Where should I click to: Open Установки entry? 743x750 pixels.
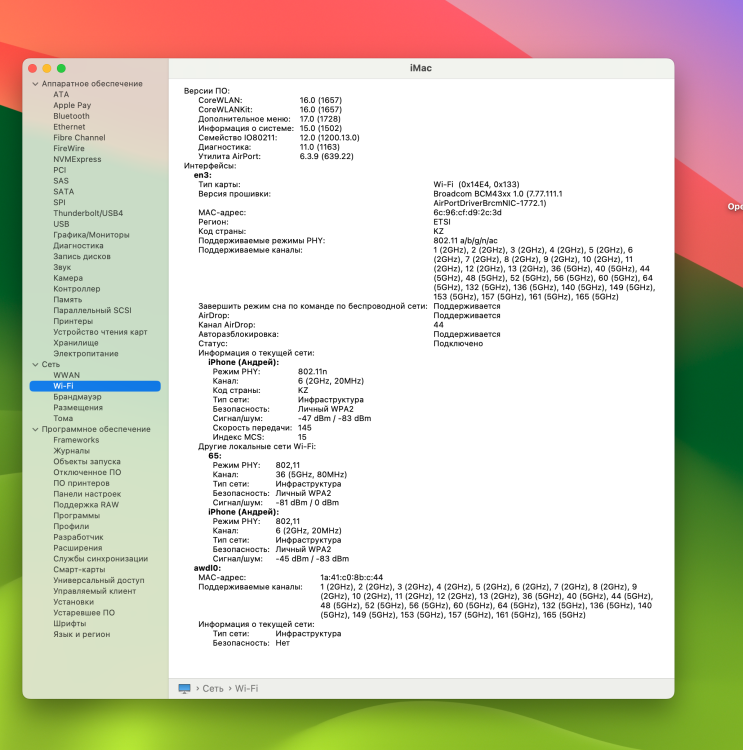(x=73, y=602)
